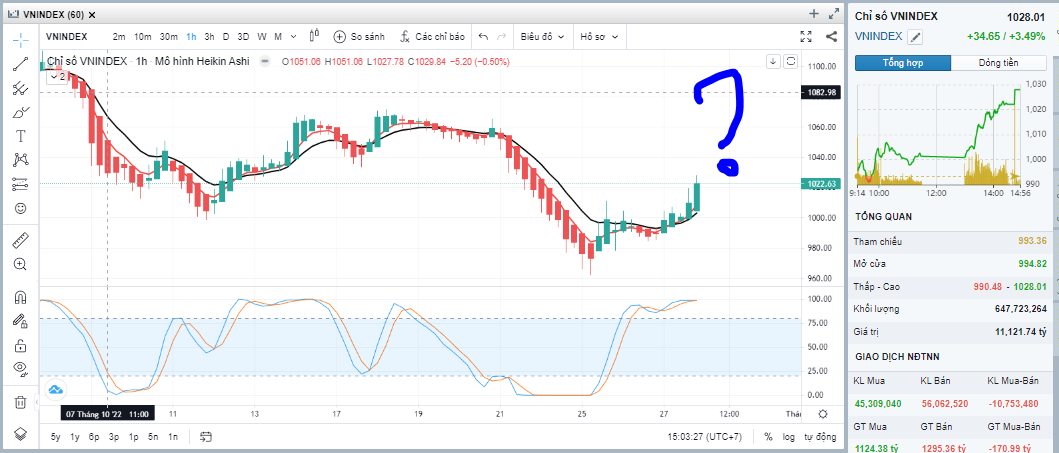Set range to 5y
The height and width of the screenshot is (453, 1059).
tap(55, 436)
